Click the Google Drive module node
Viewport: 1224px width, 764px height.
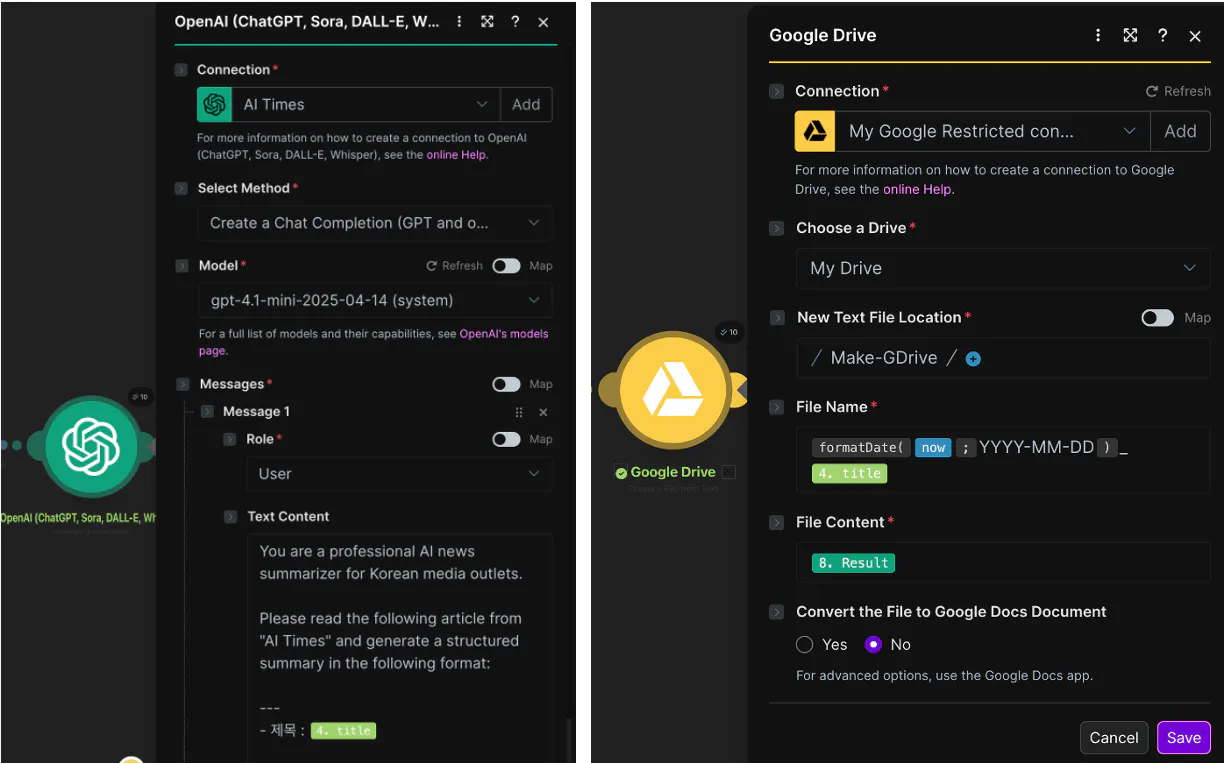coord(672,391)
